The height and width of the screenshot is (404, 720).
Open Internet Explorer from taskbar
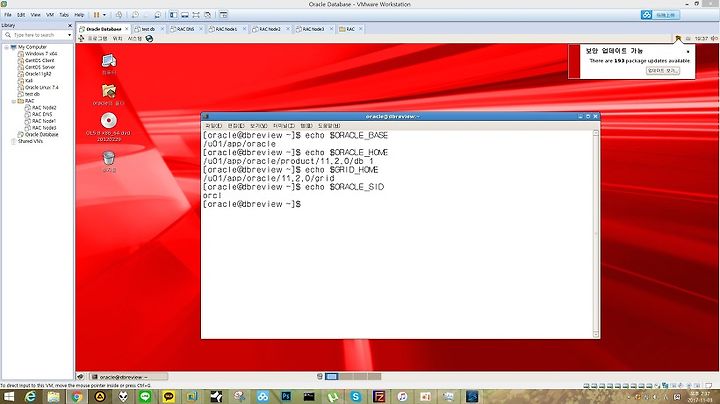[x=30, y=397]
